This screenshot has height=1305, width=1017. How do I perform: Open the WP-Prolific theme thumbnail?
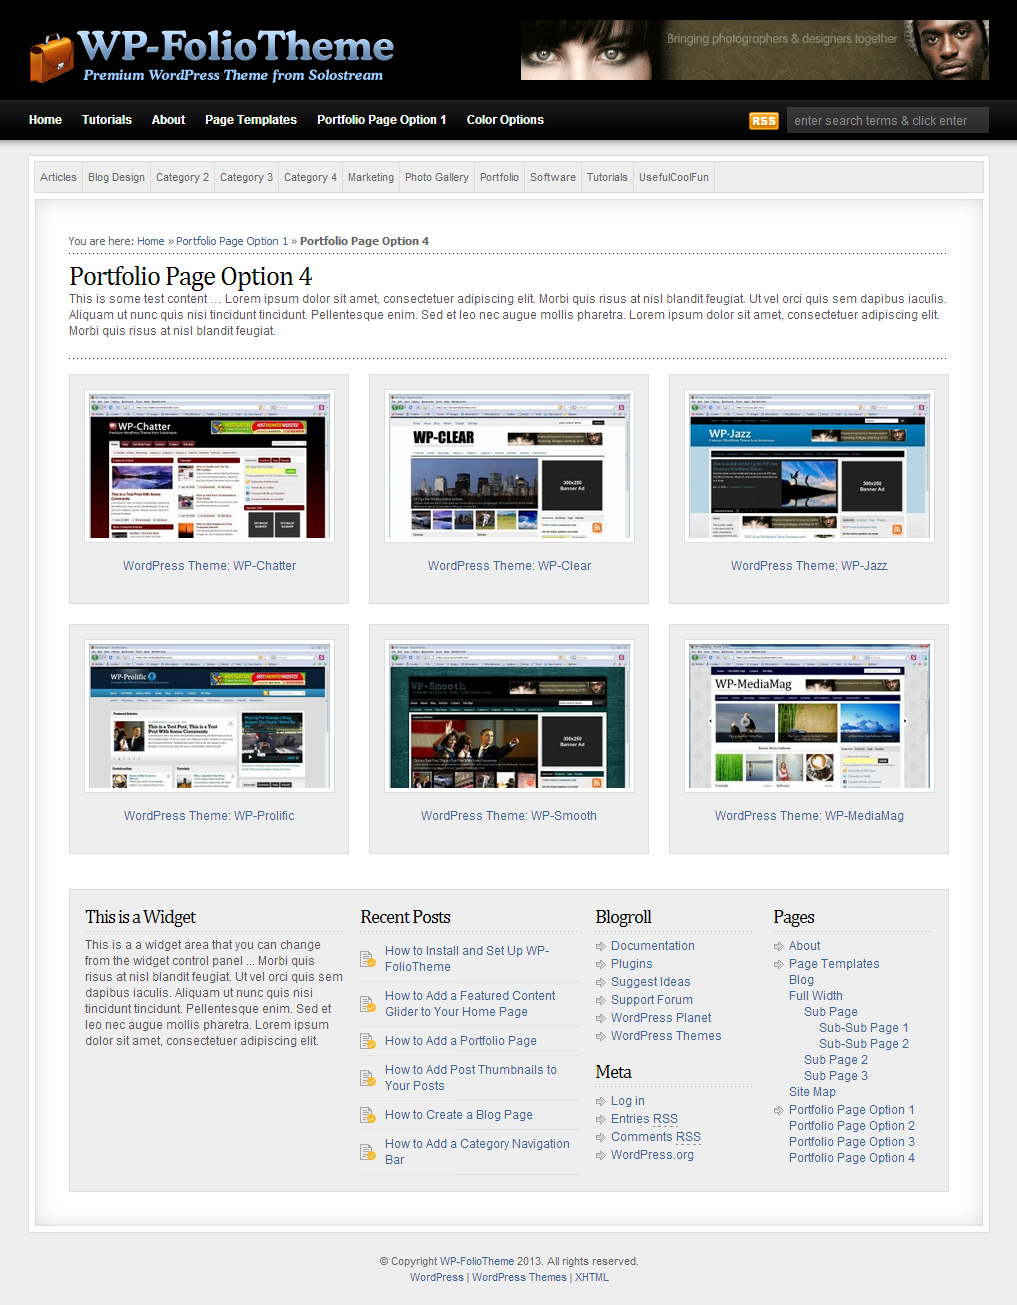(209, 716)
